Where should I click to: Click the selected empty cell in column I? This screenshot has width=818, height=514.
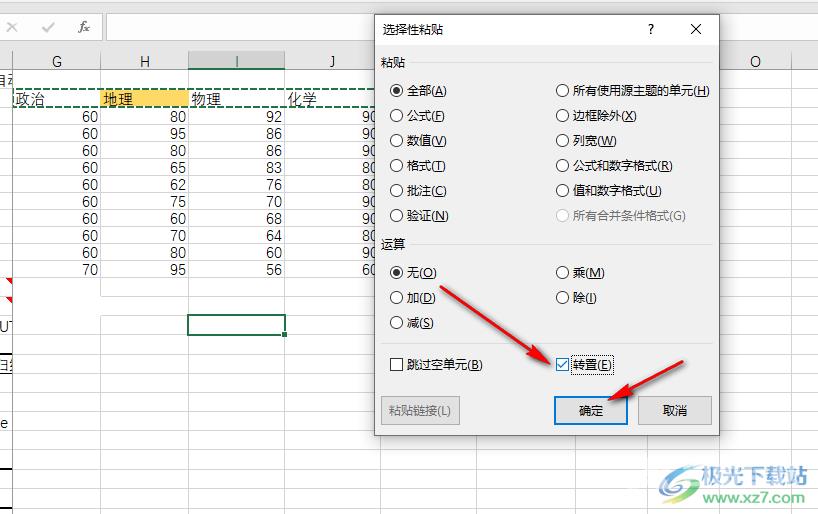[x=236, y=325]
